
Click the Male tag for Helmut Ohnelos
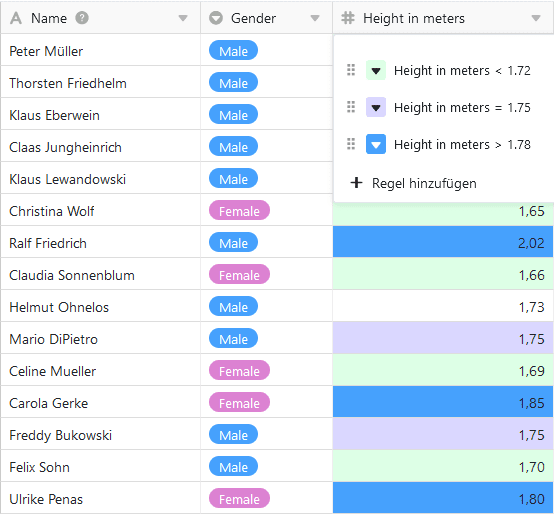pyautogui.click(x=234, y=306)
